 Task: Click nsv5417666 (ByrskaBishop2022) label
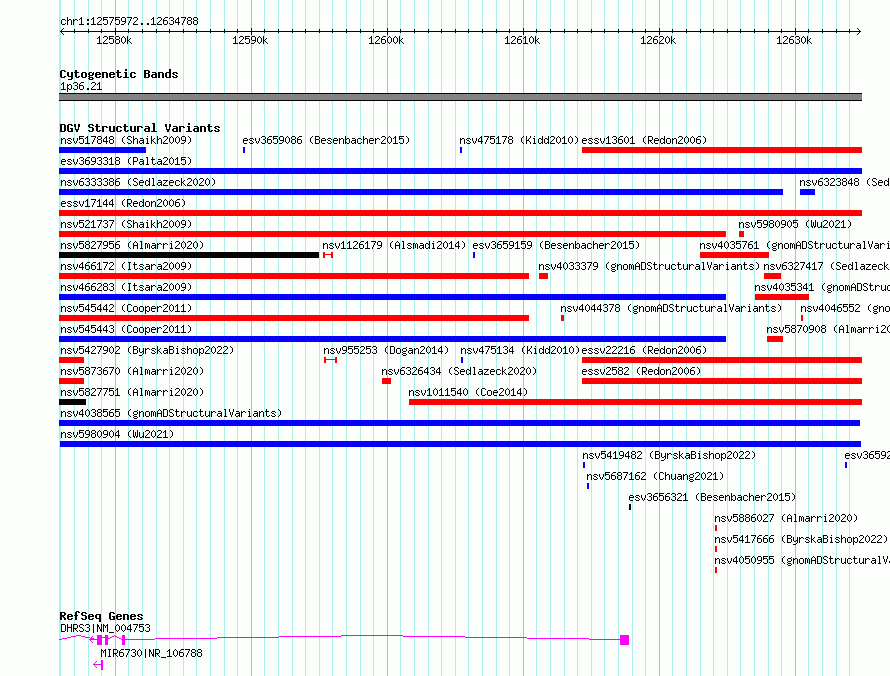coord(801,539)
